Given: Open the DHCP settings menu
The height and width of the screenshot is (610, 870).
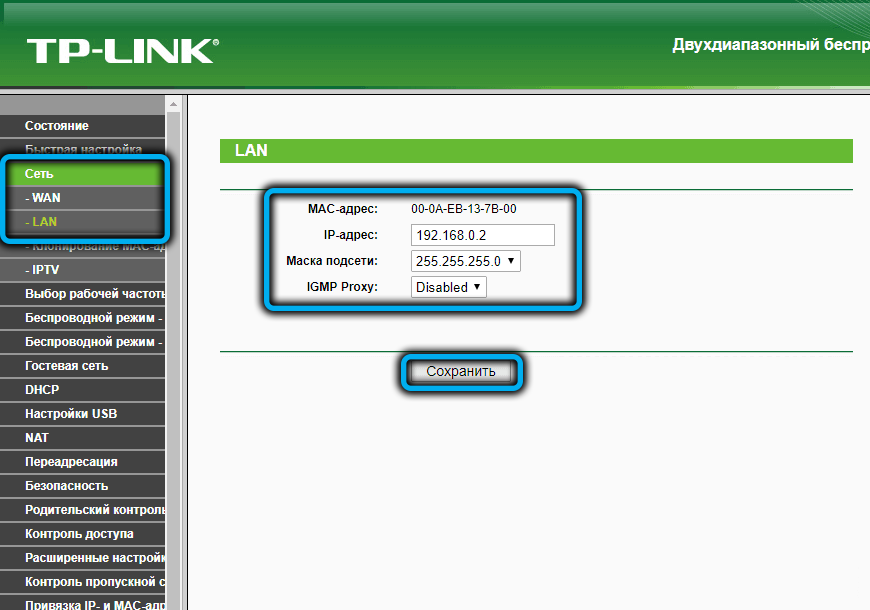Looking at the screenshot, I should click(x=42, y=390).
